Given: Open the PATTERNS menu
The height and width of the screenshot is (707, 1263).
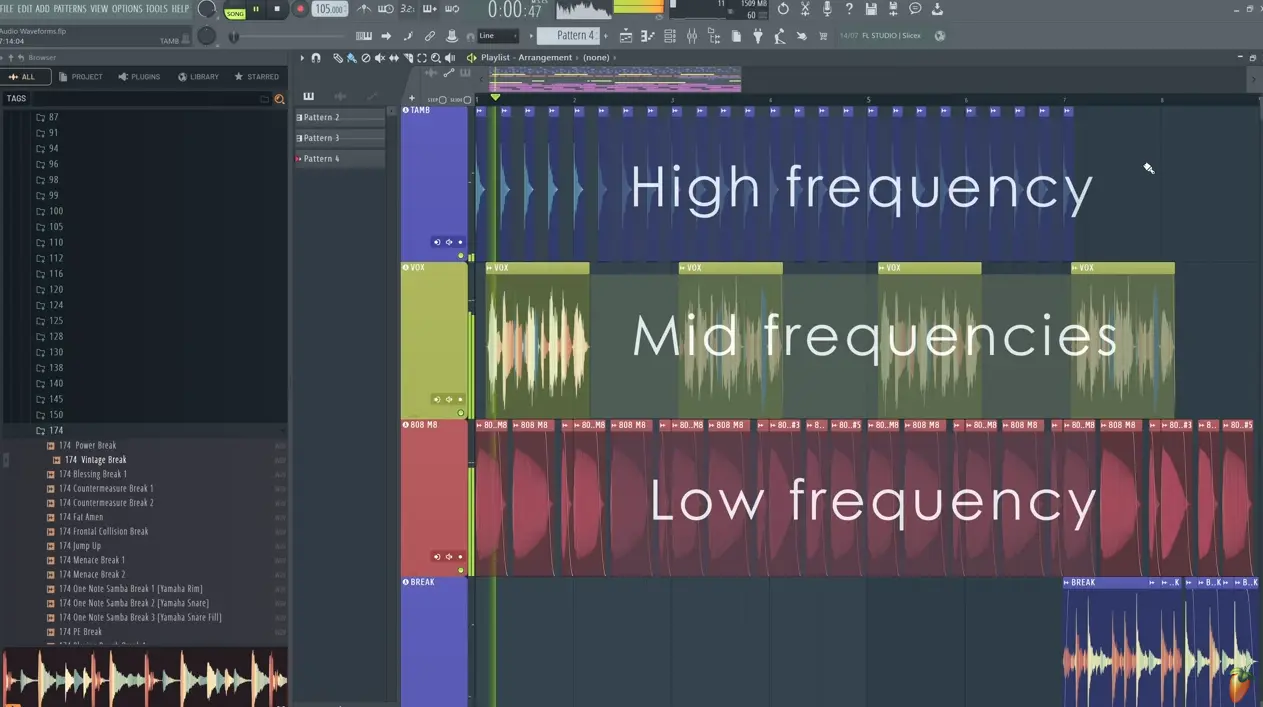Looking at the screenshot, I should pyautogui.click(x=69, y=8).
